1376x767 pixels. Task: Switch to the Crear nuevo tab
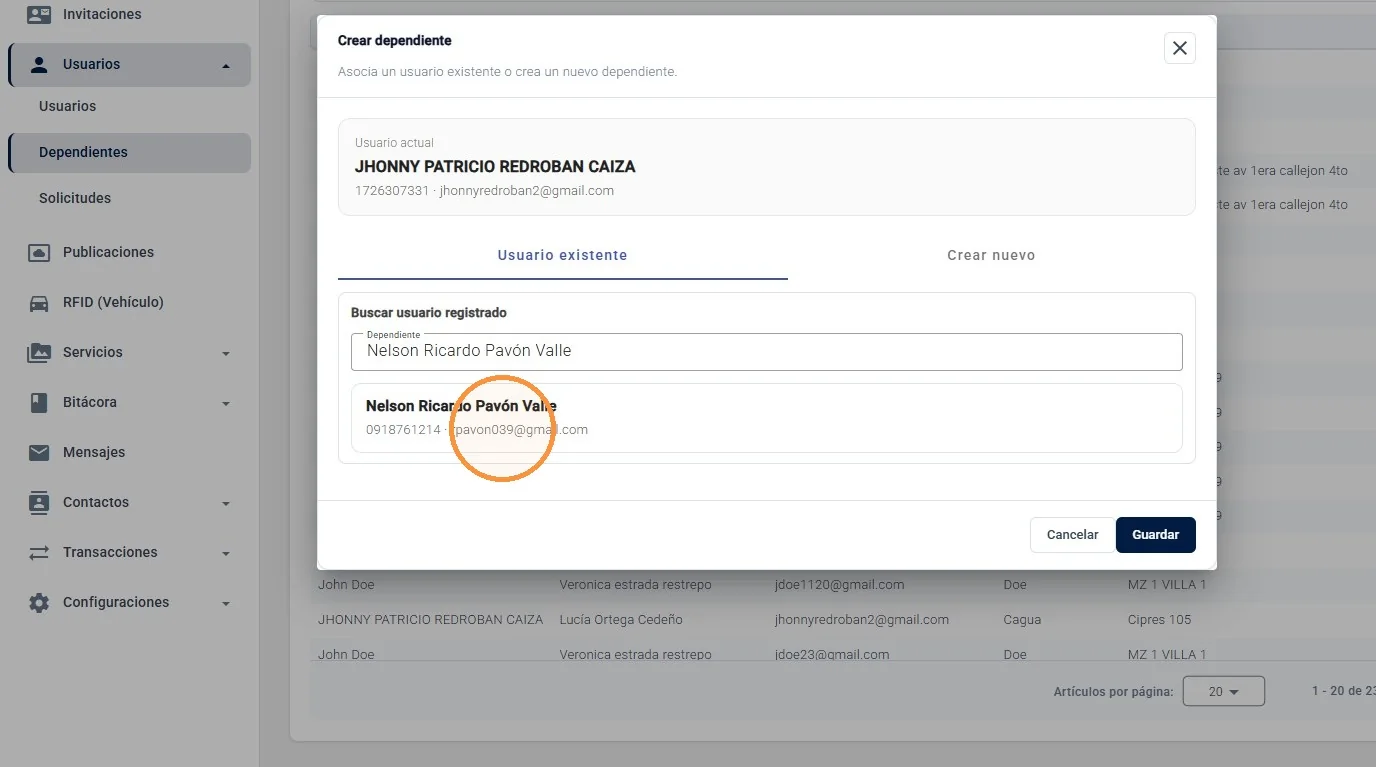(991, 255)
